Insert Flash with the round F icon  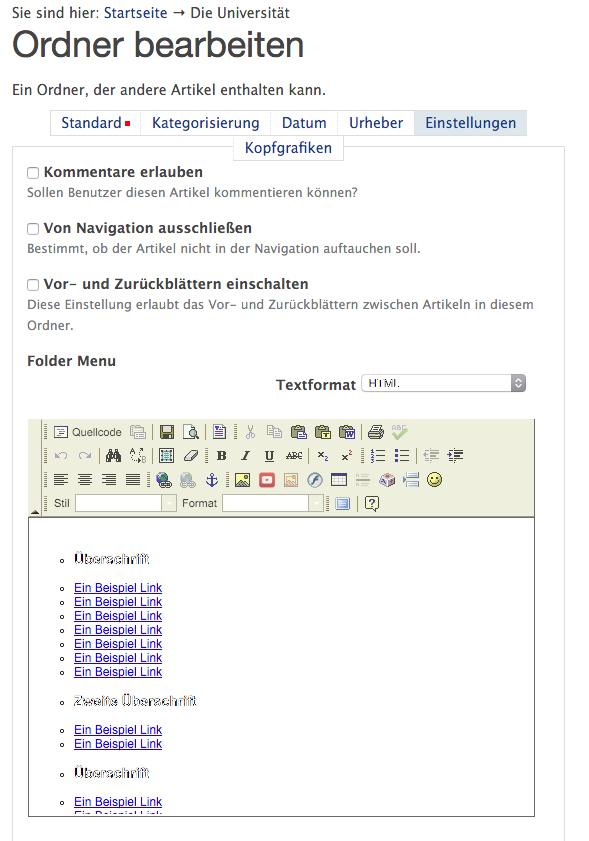315,479
